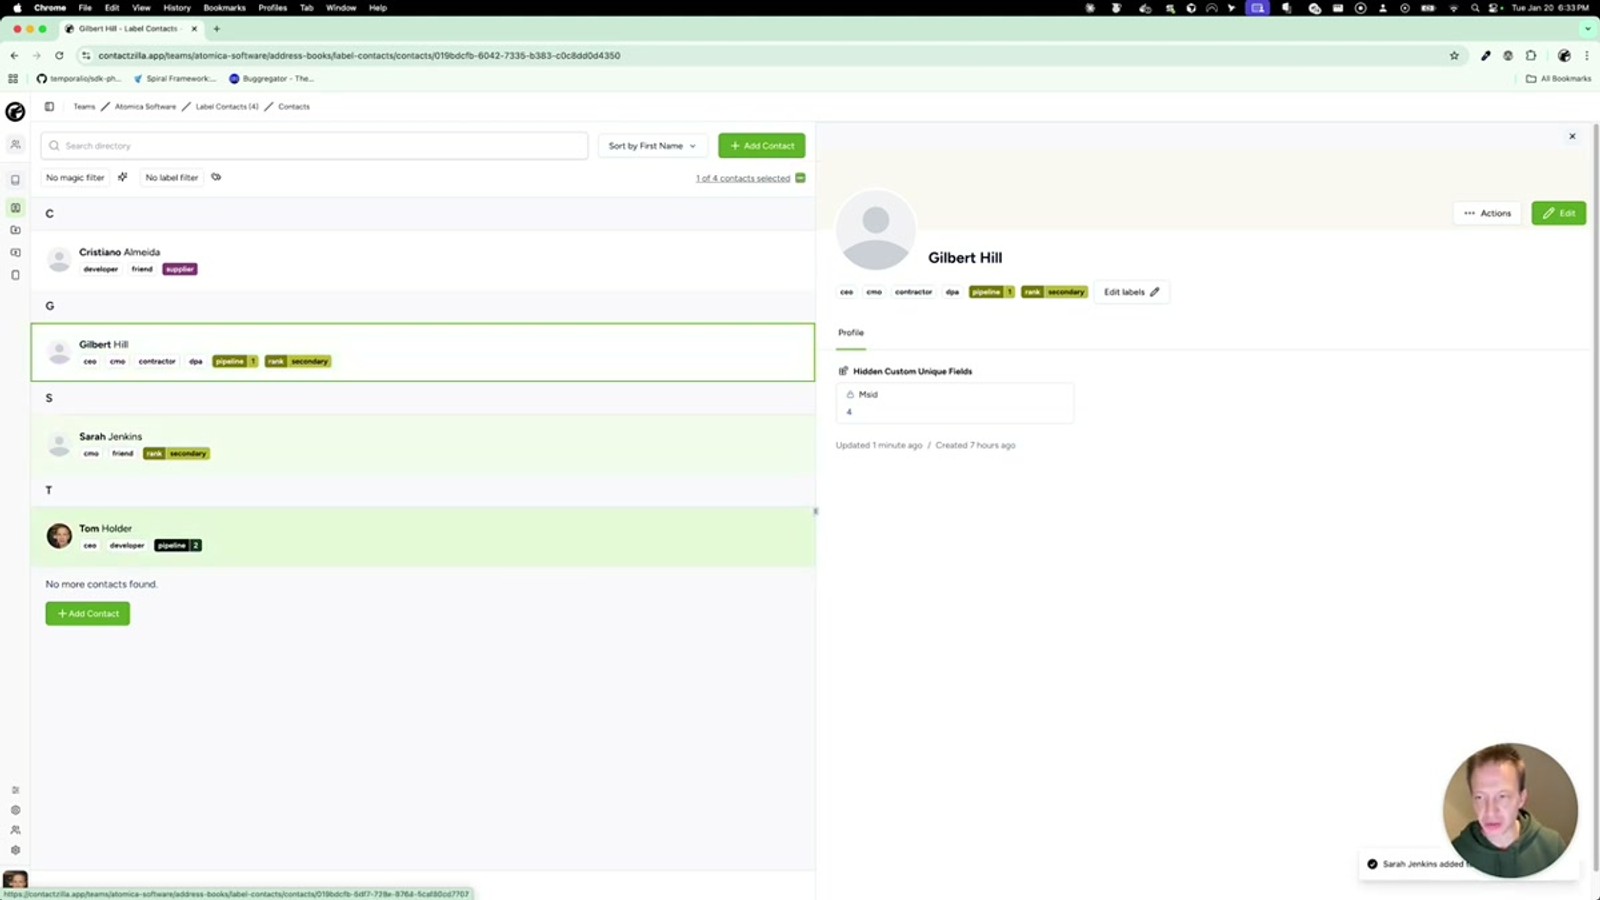Image resolution: width=1600 pixels, height=900 pixels.
Task: Open the label filter tag icon
Action: [216, 177]
